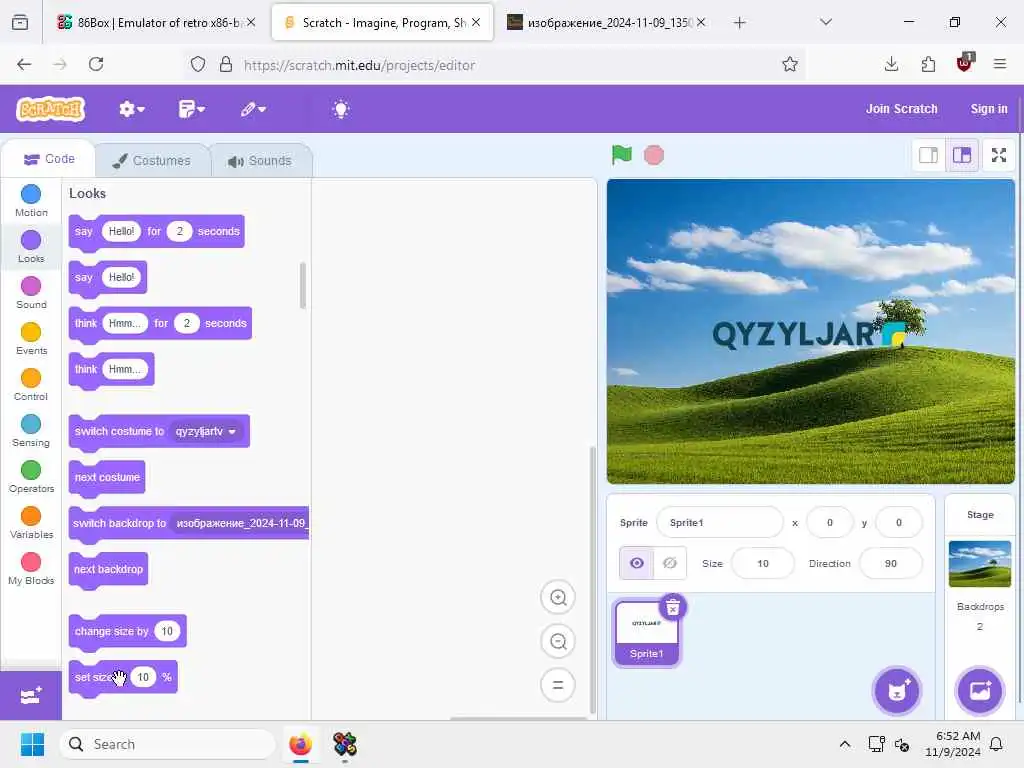
Task: Click the sprite x position field
Action: tap(830, 522)
